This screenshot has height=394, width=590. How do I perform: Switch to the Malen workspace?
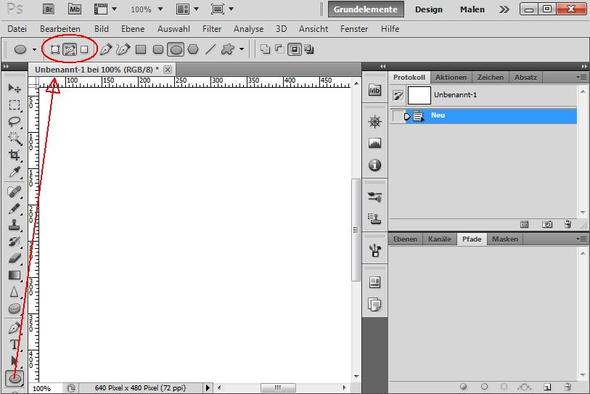click(472, 9)
